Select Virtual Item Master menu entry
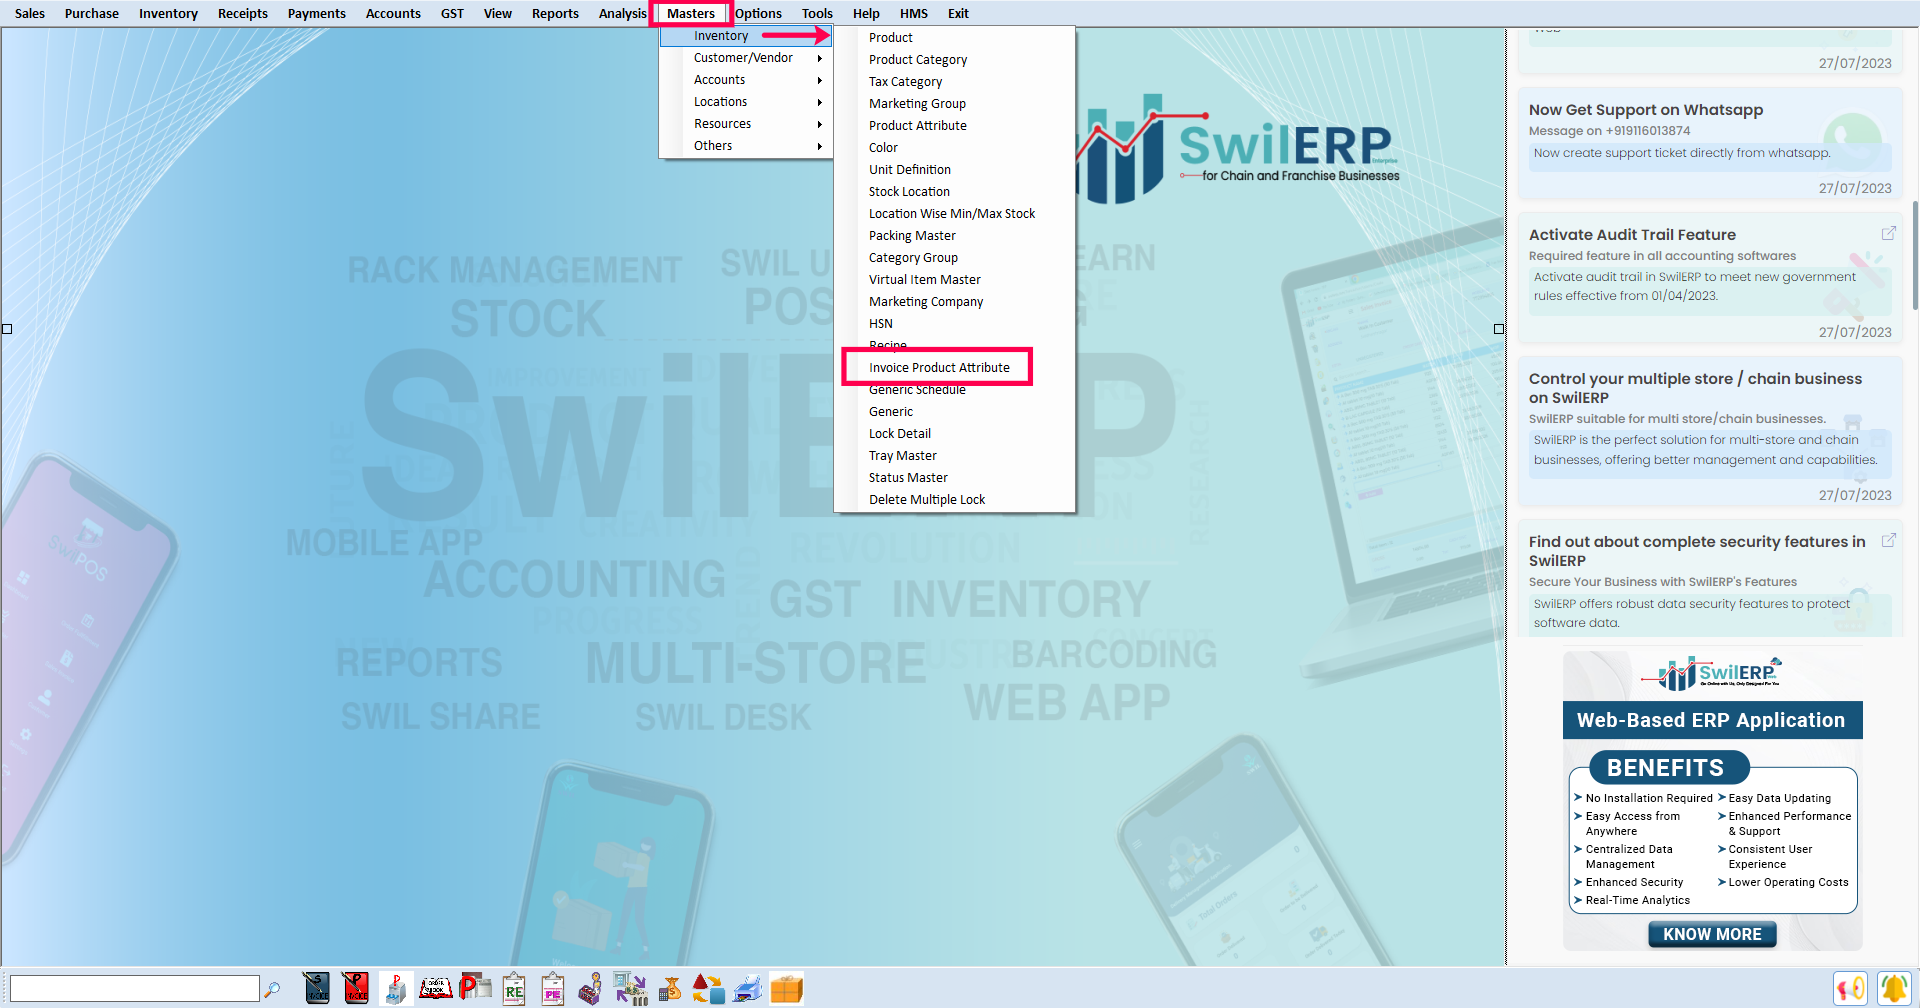Viewport: 1920px width, 1008px height. tap(955, 280)
